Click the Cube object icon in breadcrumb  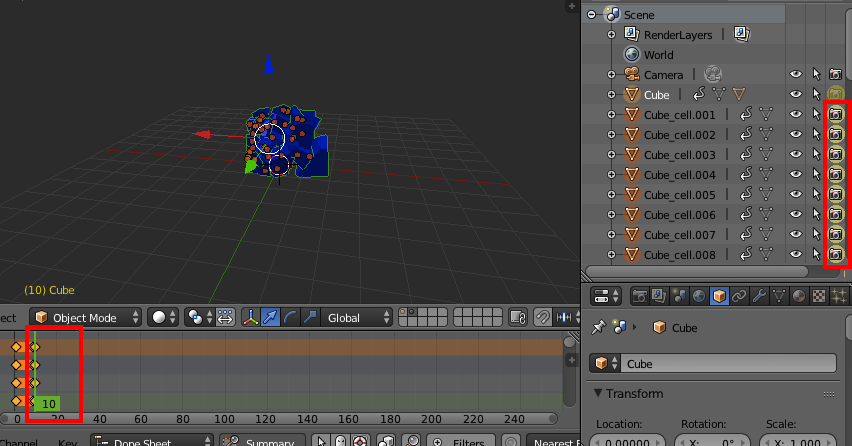click(x=659, y=327)
